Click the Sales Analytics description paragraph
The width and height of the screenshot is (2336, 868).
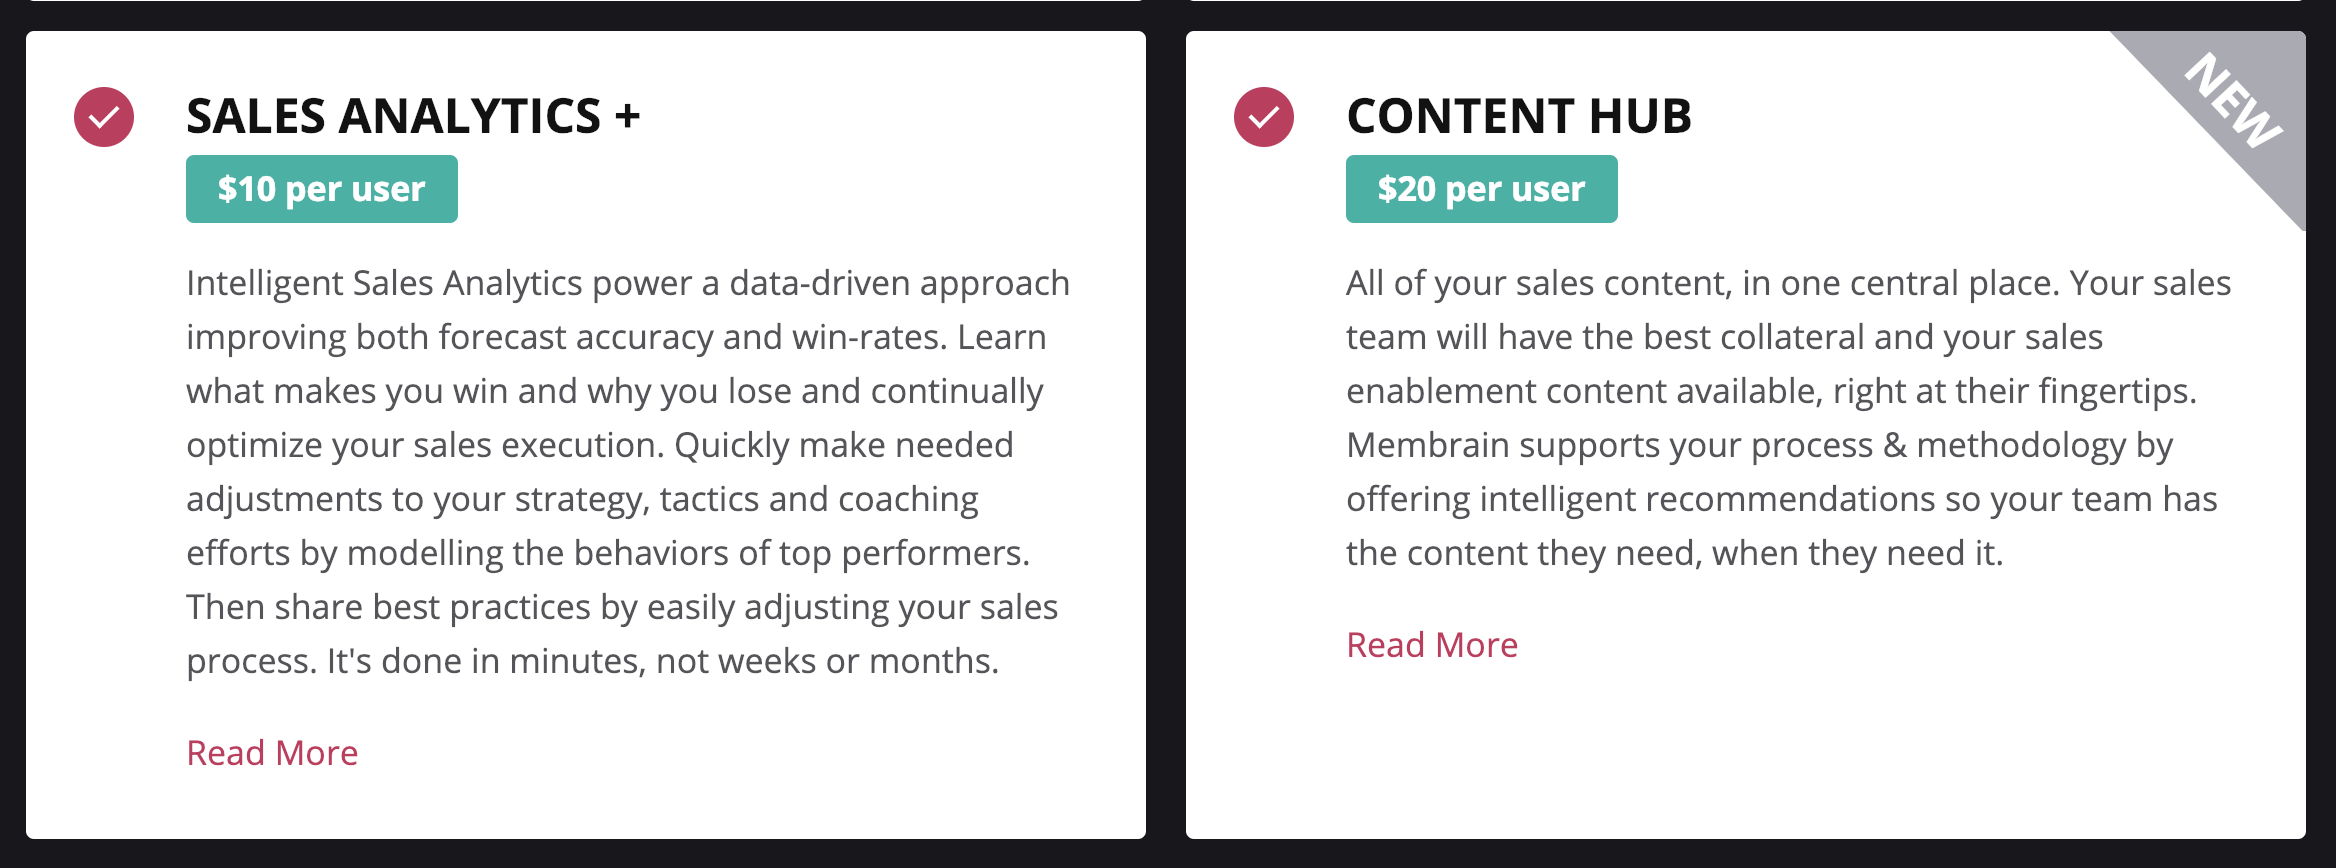[x=628, y=472]
